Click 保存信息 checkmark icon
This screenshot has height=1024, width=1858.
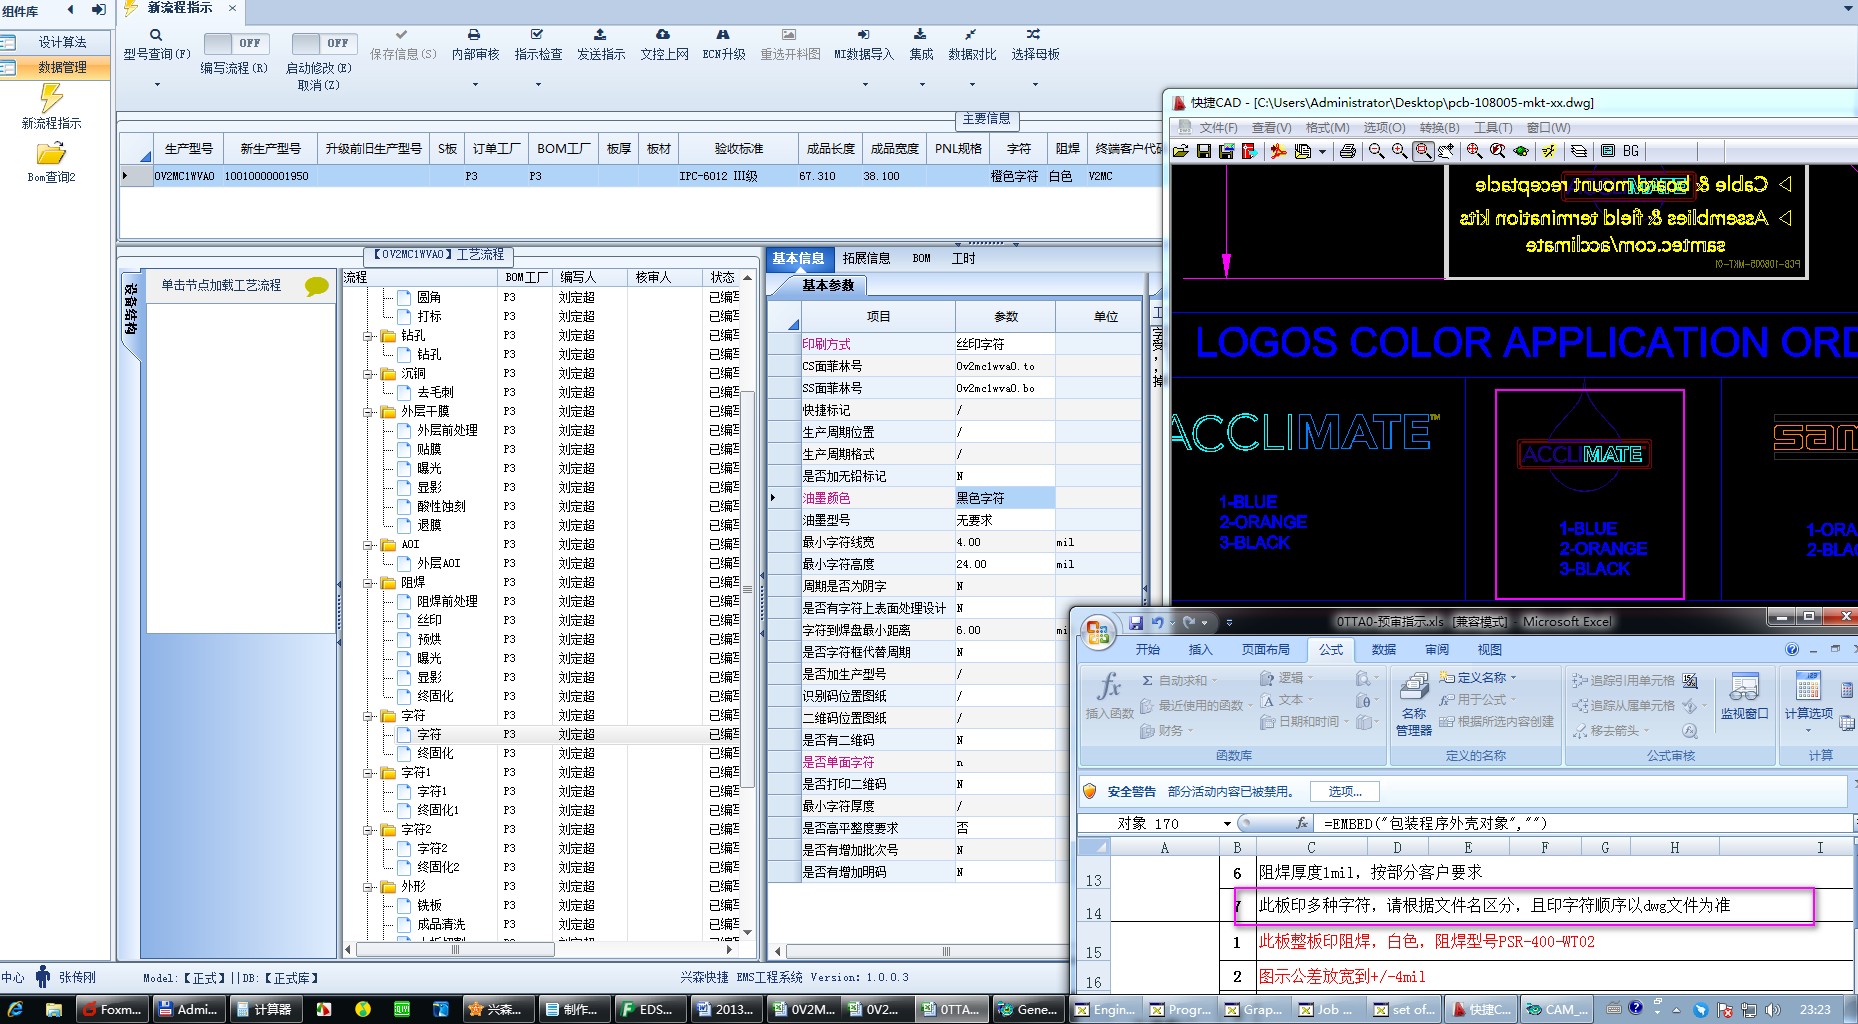point(402,35)
